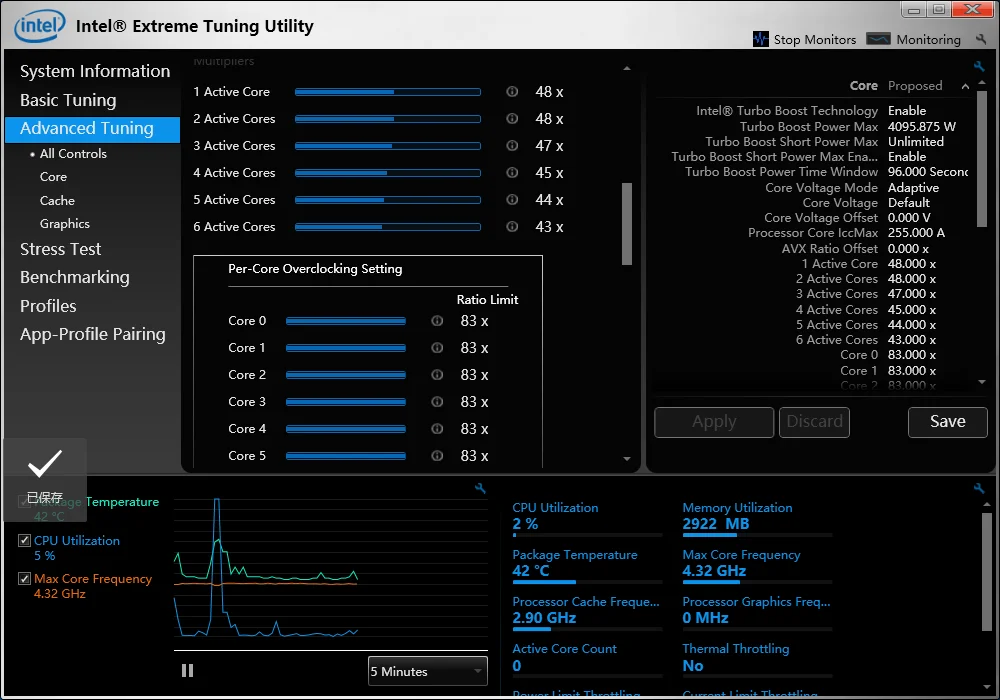The width and height of the screenshot is (1000, 700).
Task: Open the Stress Test section
Action: pos(61,249)
